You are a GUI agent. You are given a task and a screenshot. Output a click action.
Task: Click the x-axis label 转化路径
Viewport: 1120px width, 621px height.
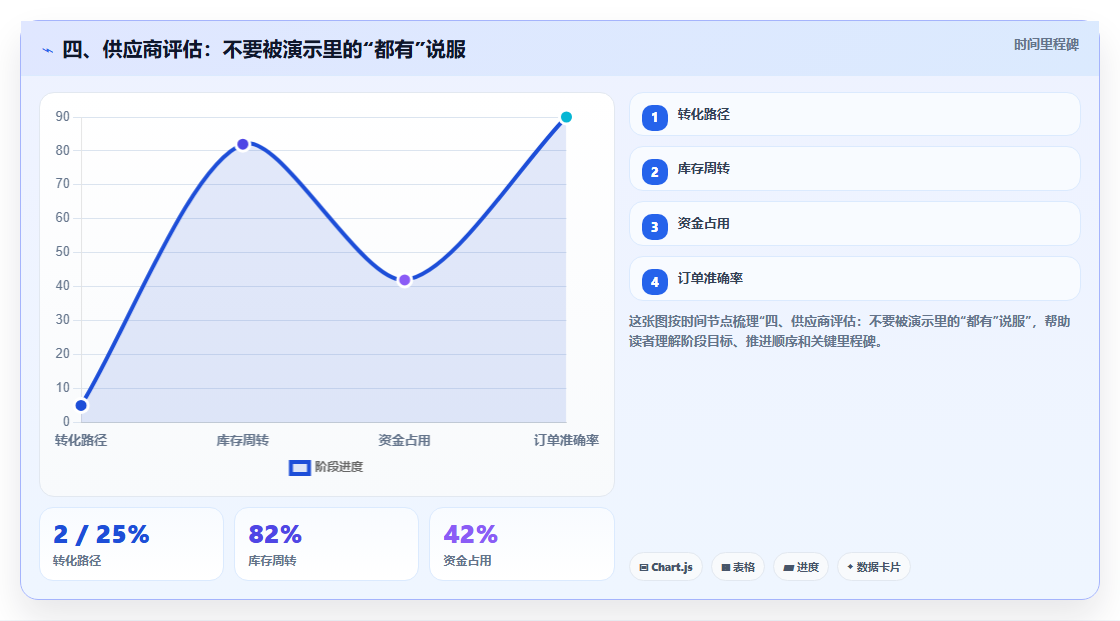pos(81,440)
